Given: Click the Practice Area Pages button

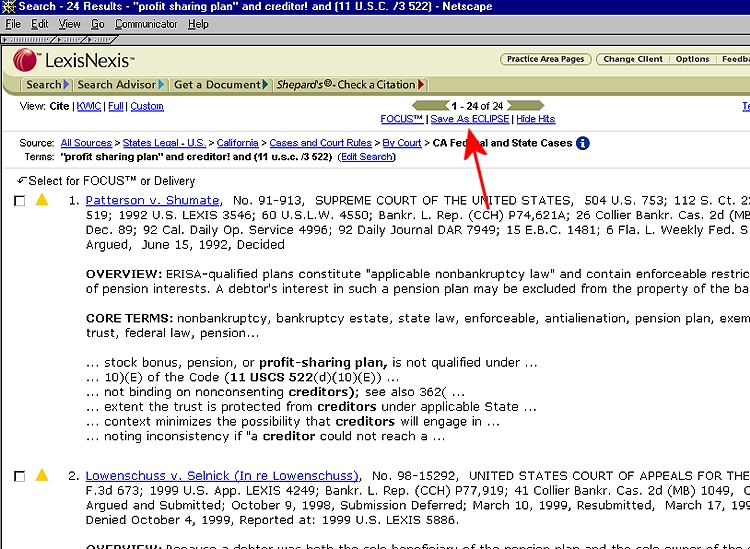Looking at the screenshot, I should (545, 59).
